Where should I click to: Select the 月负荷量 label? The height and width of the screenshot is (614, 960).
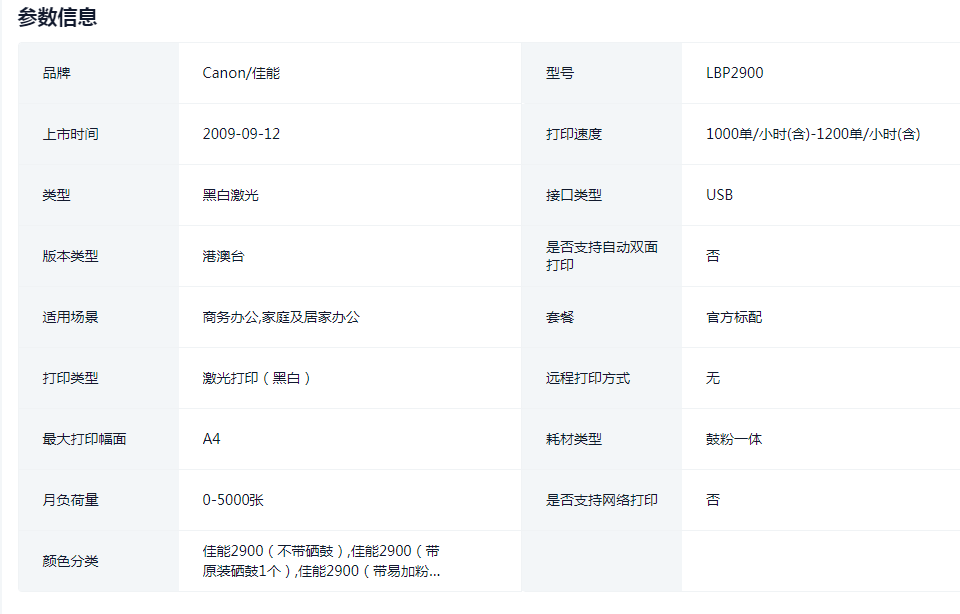point(70,500)
